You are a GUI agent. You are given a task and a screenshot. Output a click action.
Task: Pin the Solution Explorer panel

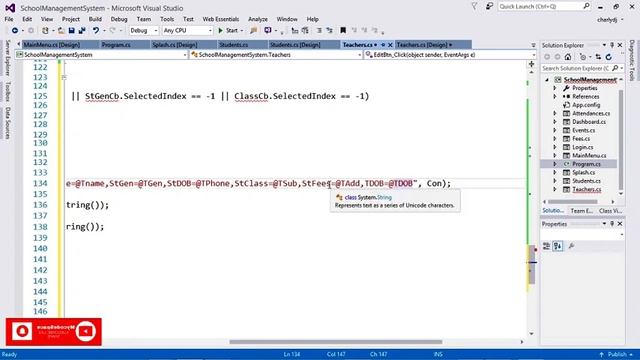pos(612,45)
